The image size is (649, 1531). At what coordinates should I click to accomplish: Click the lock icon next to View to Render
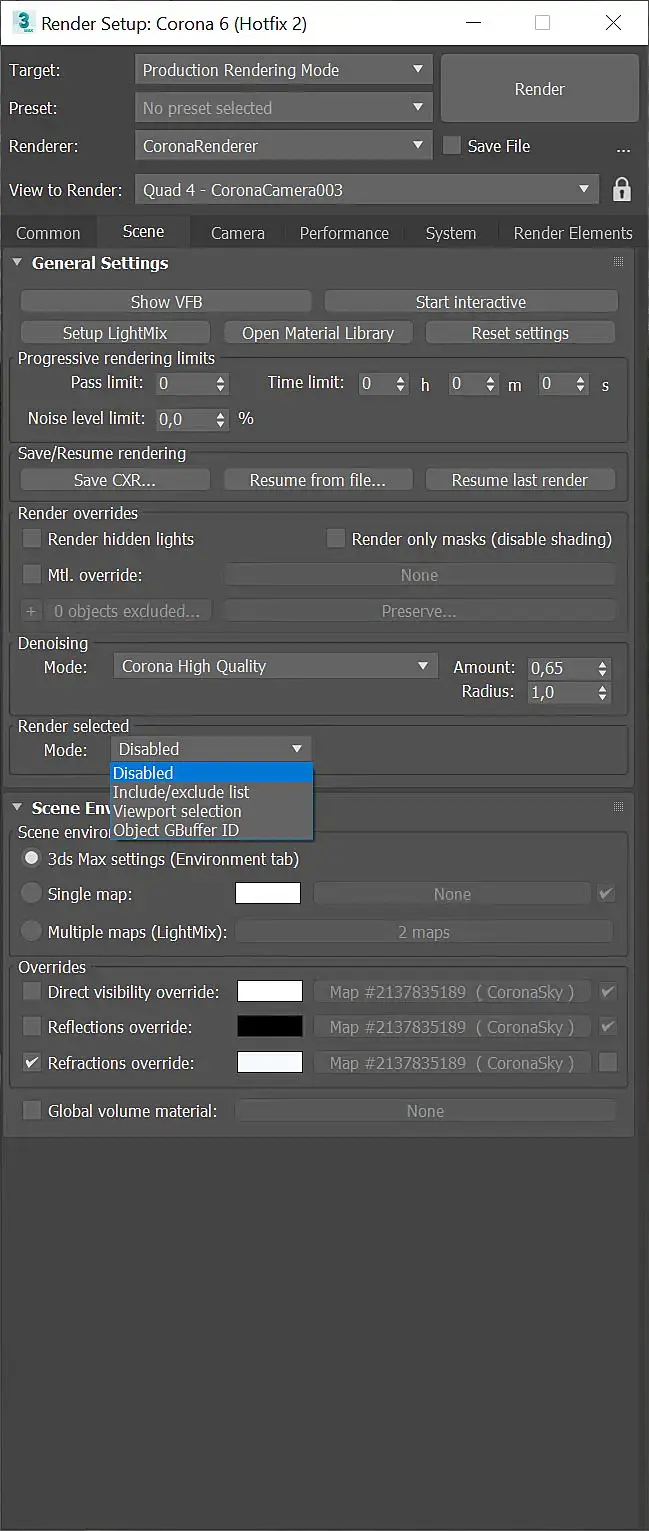click(621, 189)
